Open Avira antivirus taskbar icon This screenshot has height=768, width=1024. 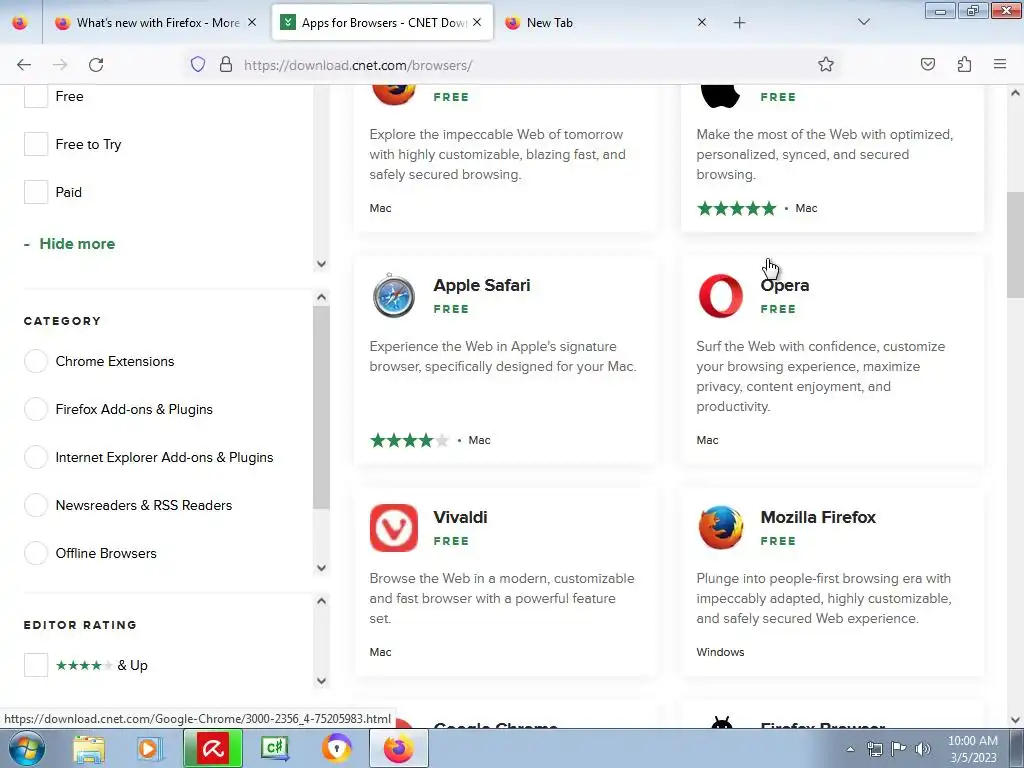click(x=213, y=748)
